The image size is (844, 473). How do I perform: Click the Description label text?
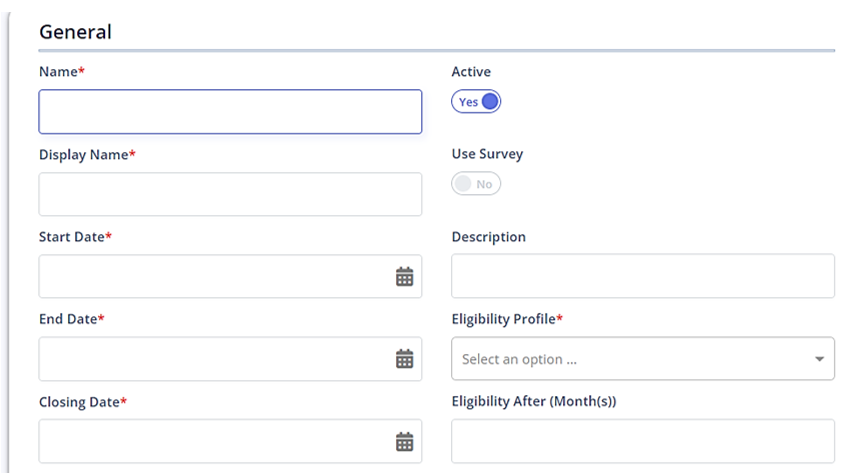coord(488,237)
